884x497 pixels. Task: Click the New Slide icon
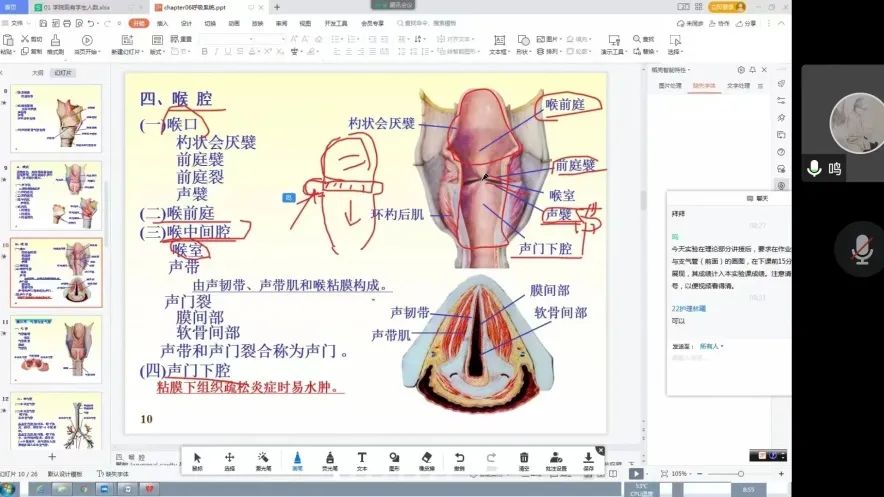(x=127, y=40)
